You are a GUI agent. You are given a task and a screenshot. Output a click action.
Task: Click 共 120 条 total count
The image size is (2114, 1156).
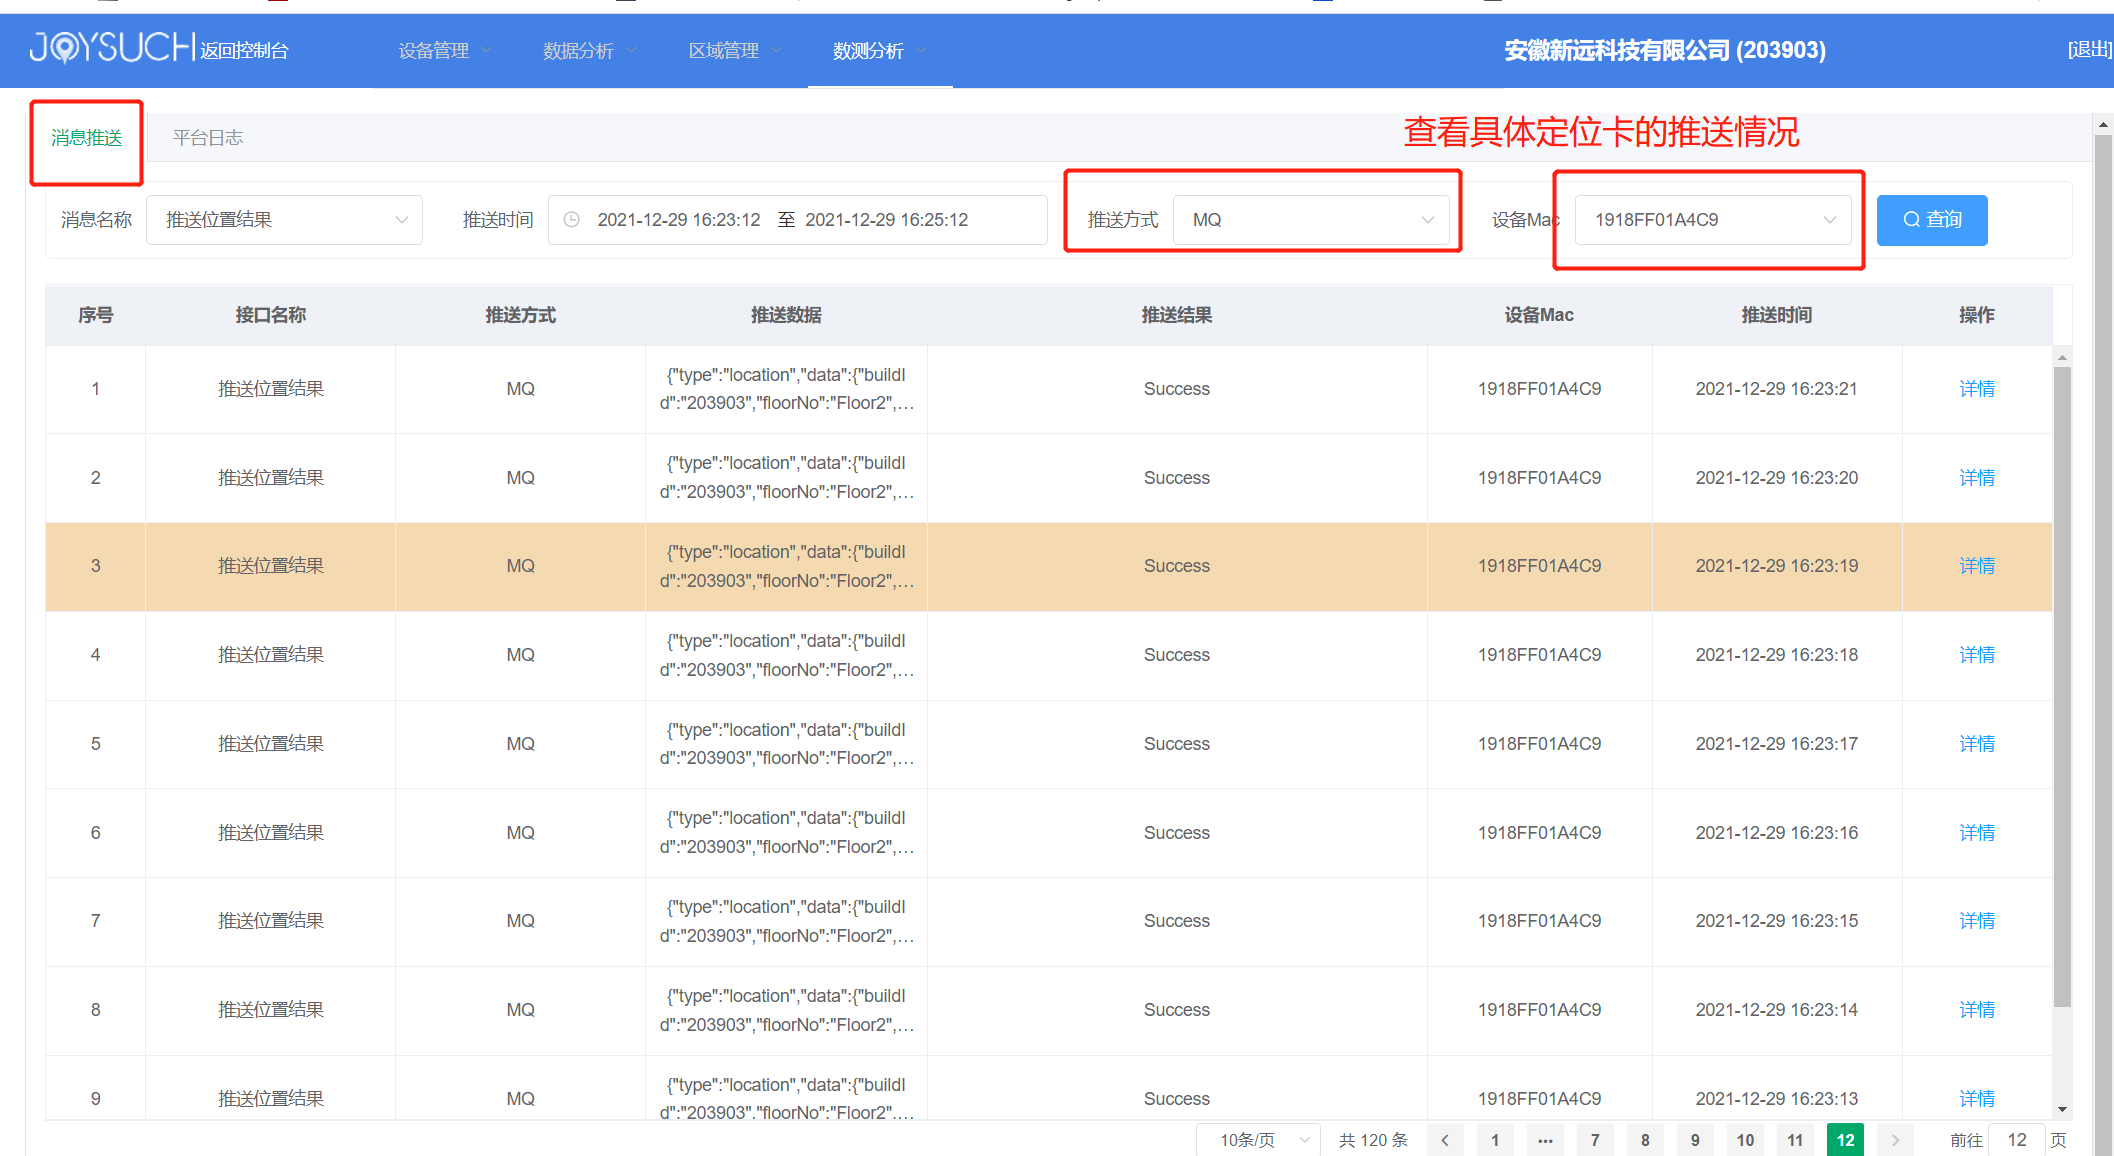point(1373,1140)
